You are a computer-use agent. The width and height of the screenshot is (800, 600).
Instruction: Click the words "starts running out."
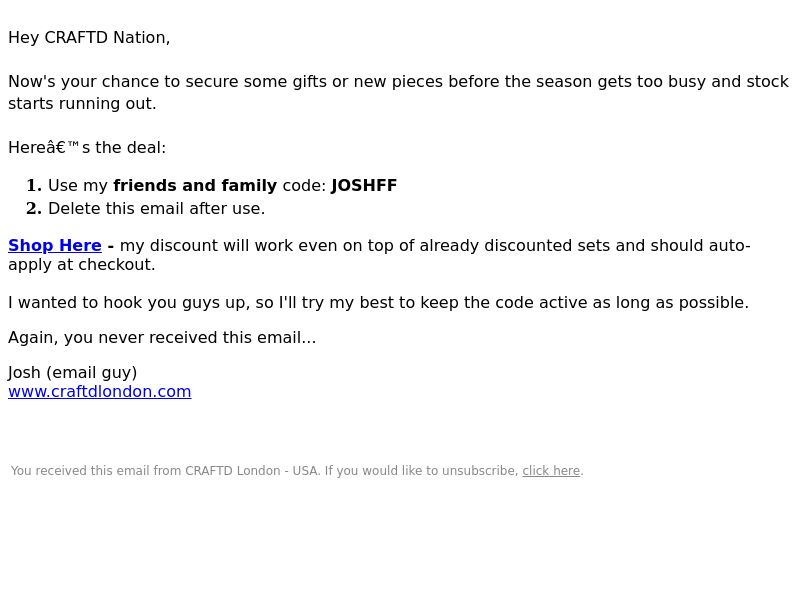pyautogui.click(x=82, y=104)
